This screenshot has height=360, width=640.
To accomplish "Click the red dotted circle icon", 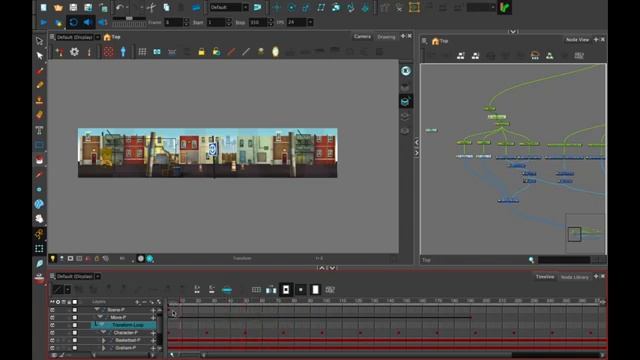I will (108, 52).
